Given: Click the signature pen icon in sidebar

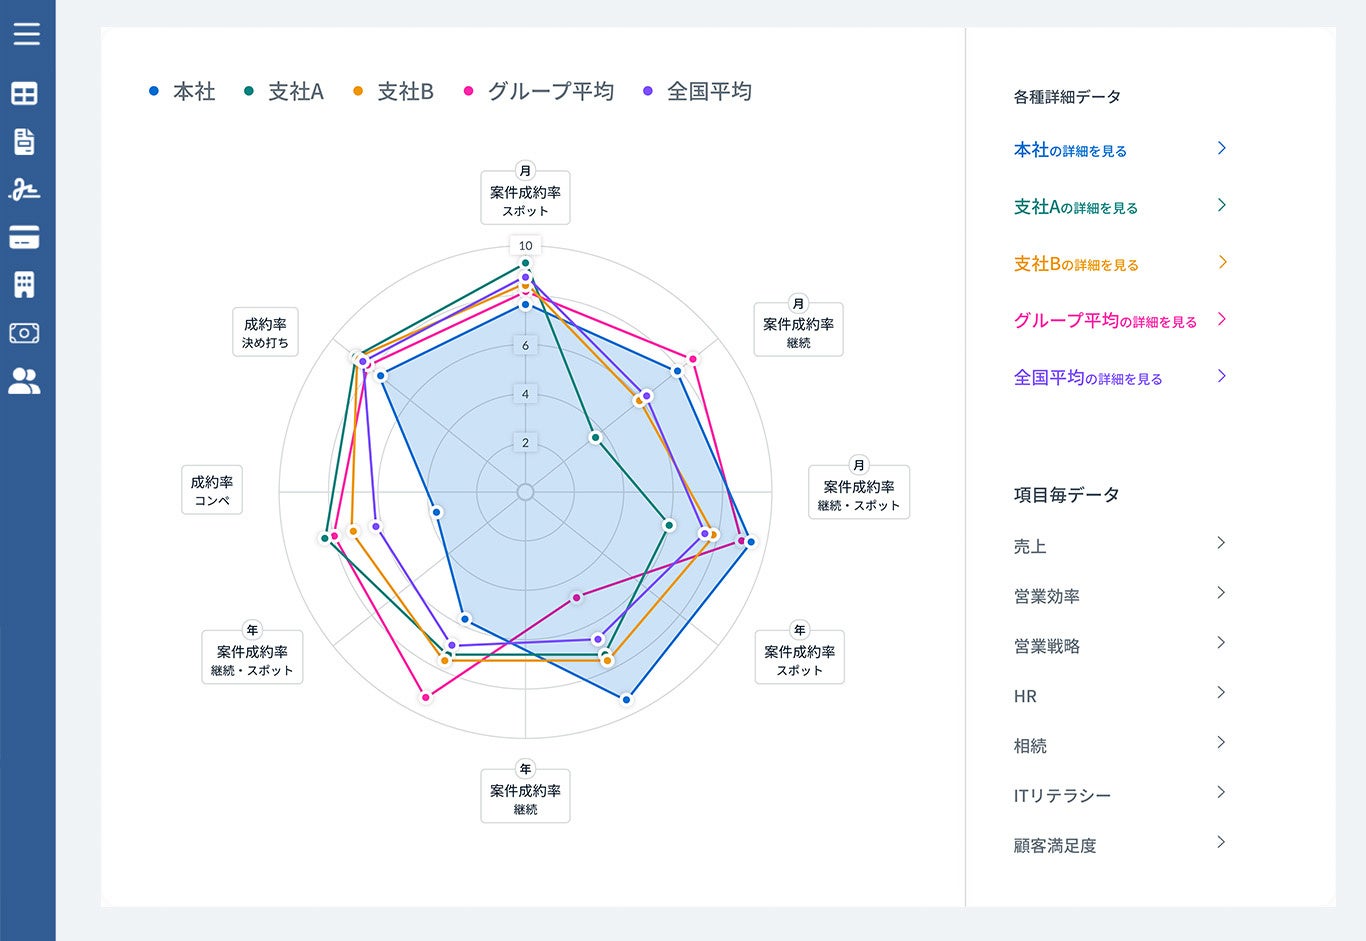Looking at the screenshot, I should click(25, 190).
